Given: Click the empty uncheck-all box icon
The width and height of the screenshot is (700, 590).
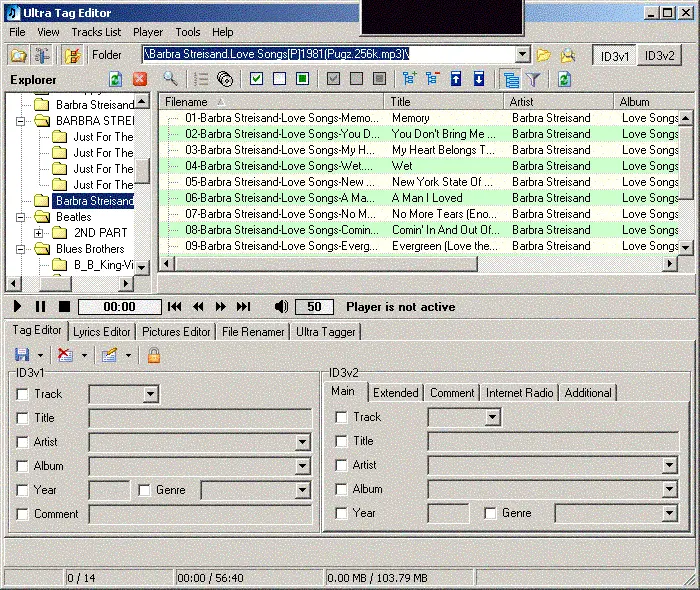Looking at the screenshot, I should [x=279, y=79].
